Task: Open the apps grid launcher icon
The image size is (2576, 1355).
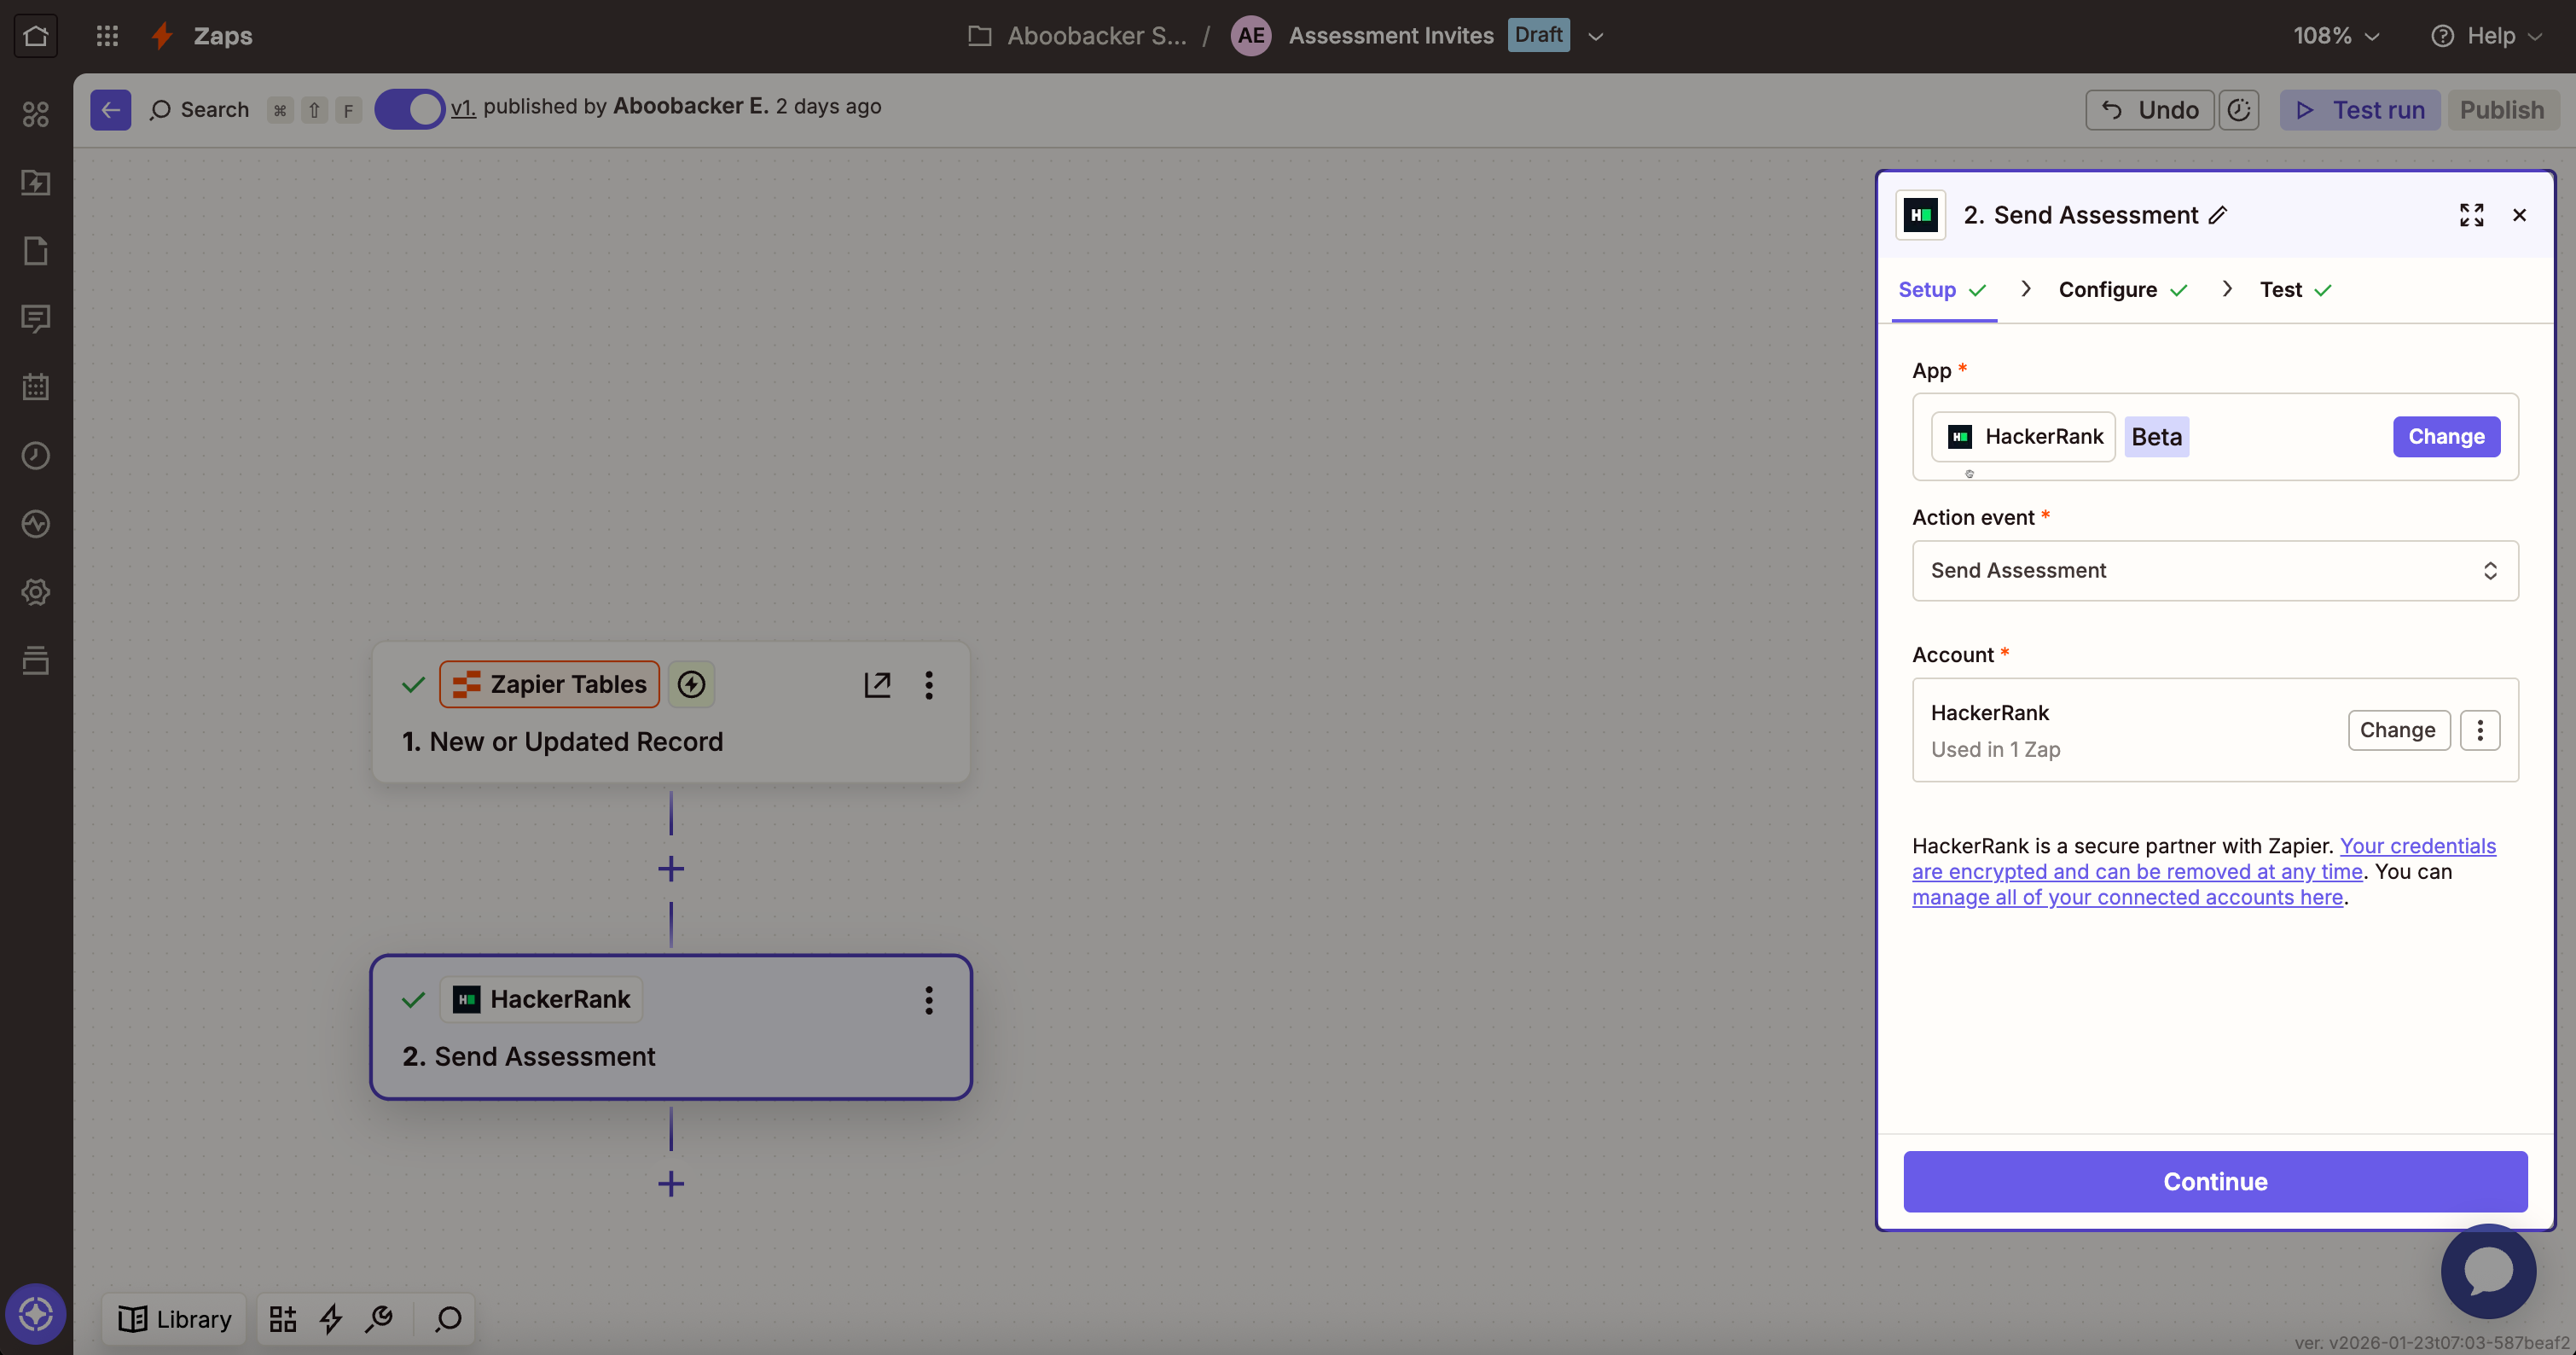Action: [x=107, y=35]
